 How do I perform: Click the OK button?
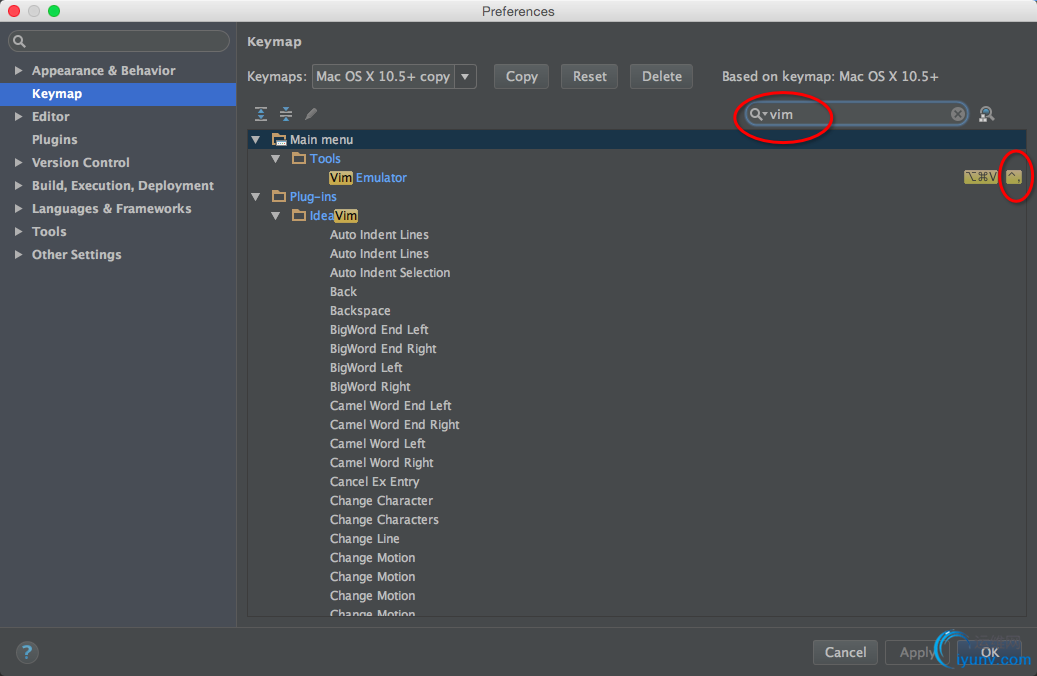[x=989, y=652]
